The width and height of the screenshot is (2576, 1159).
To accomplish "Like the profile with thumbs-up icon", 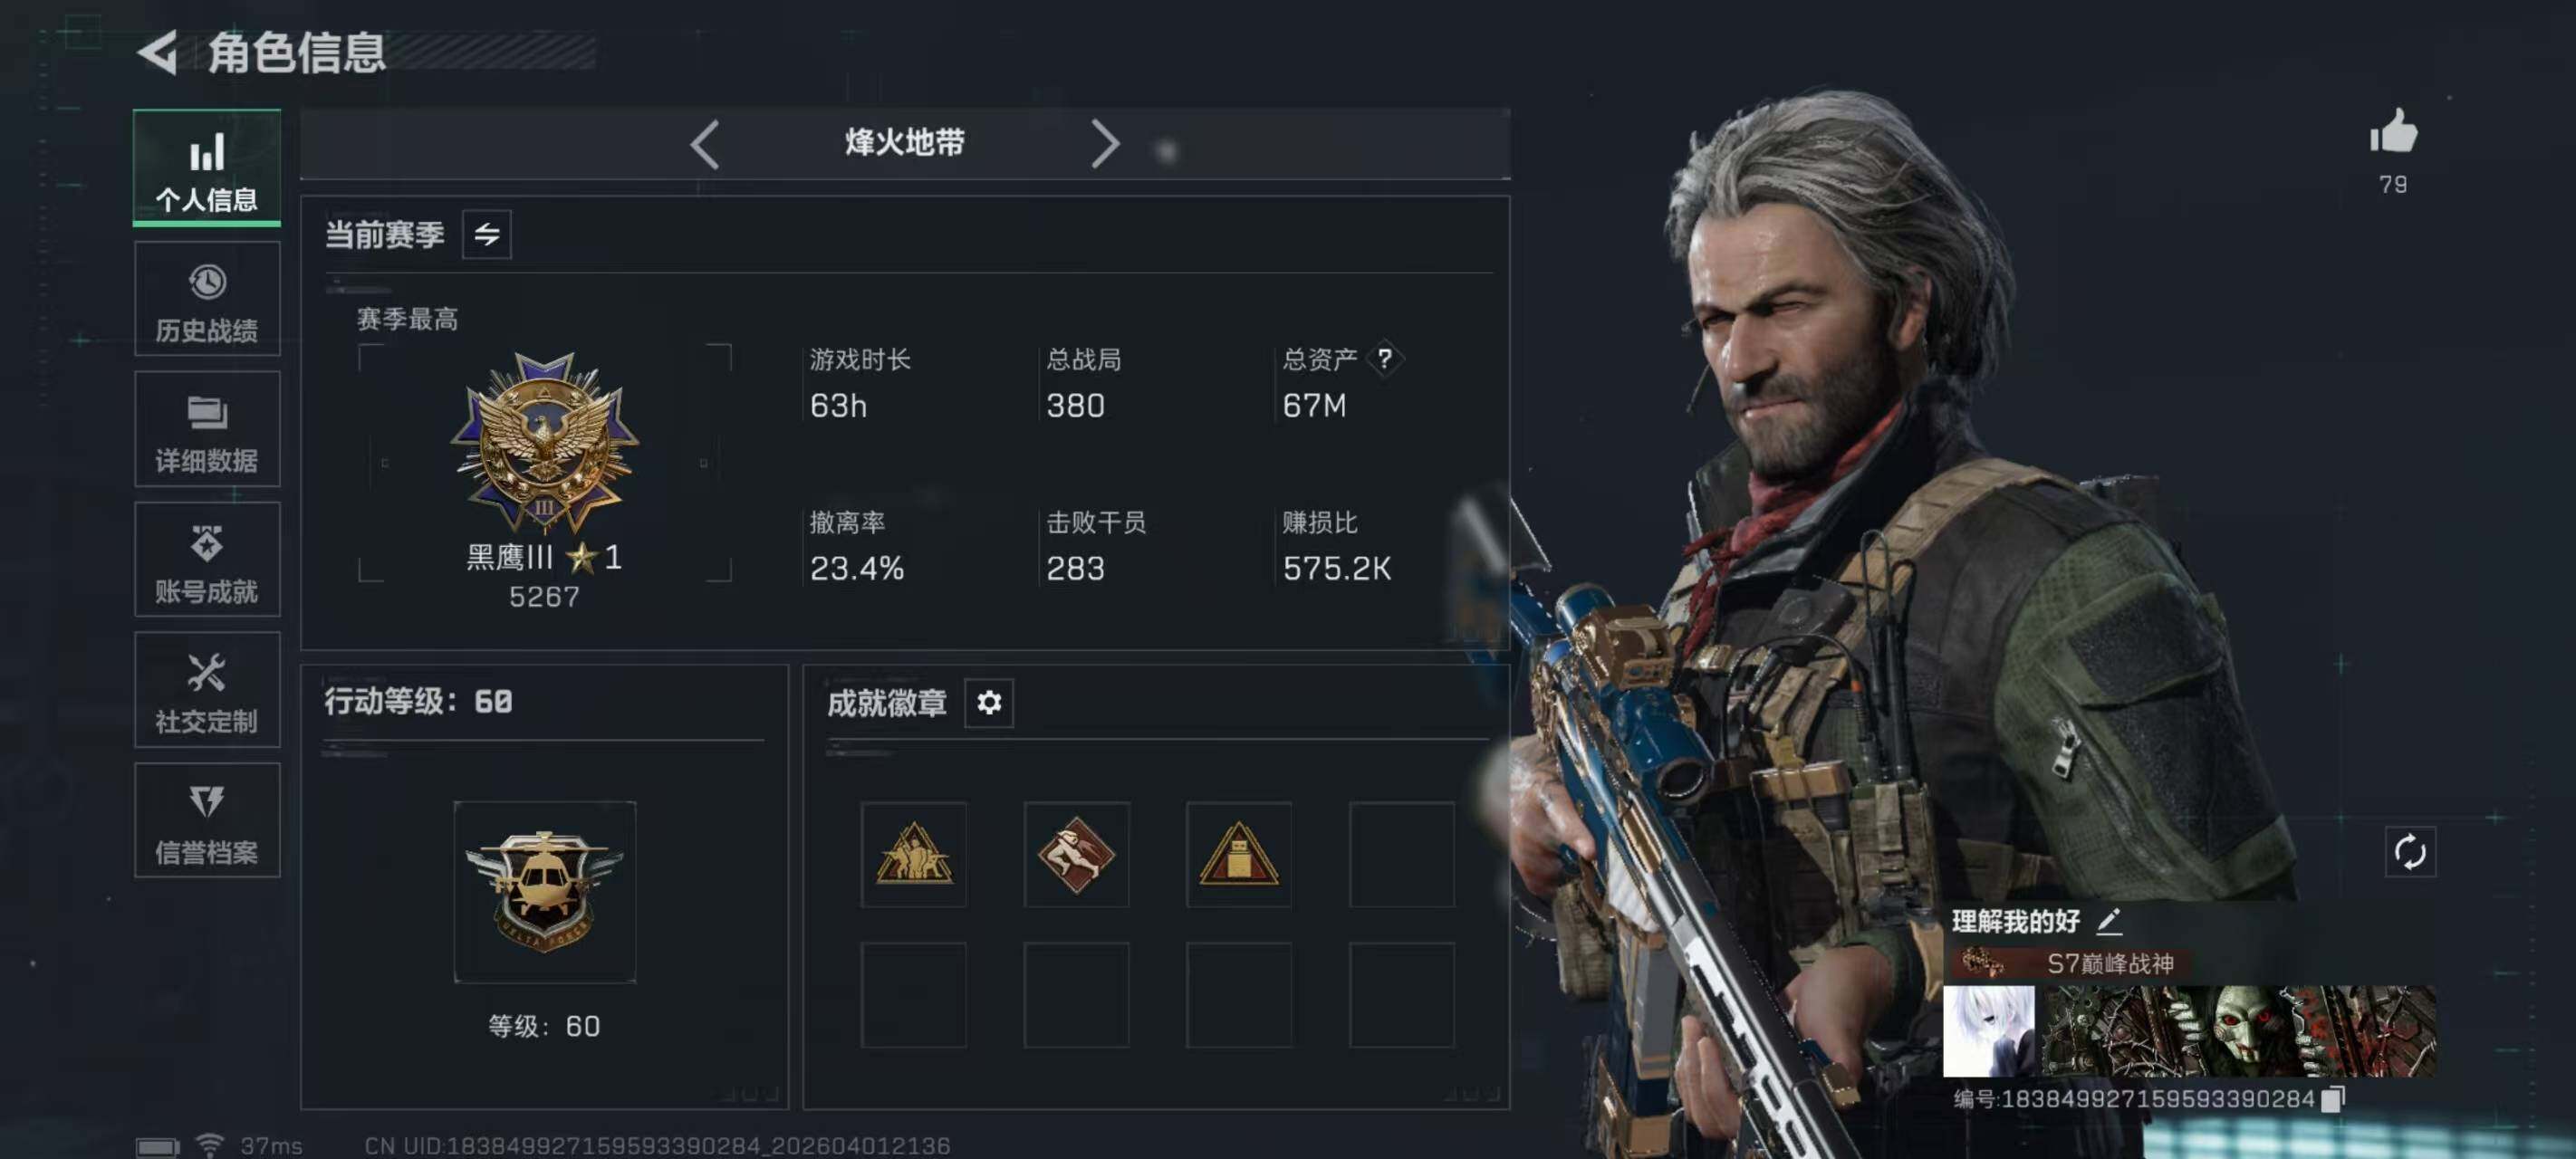I will pos(2393,132).
